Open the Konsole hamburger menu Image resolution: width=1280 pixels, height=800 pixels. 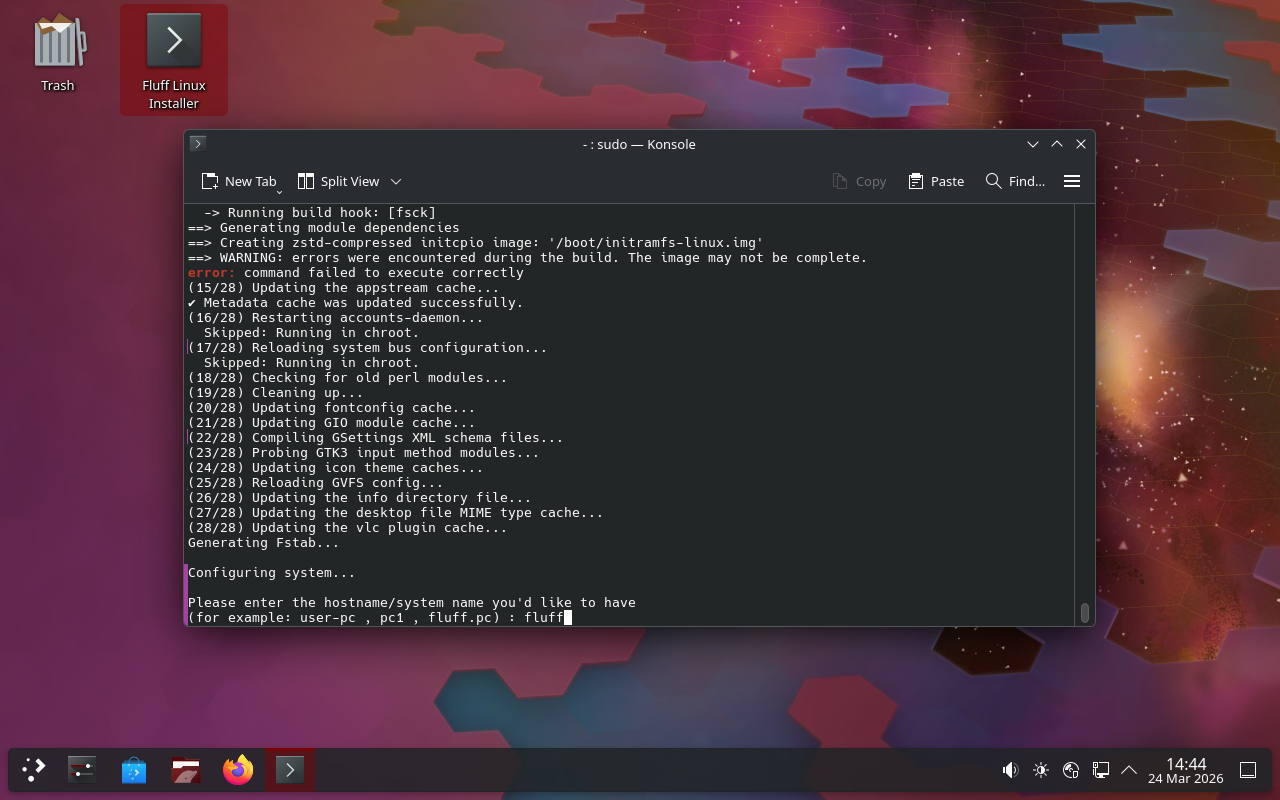click(1072, 181)
